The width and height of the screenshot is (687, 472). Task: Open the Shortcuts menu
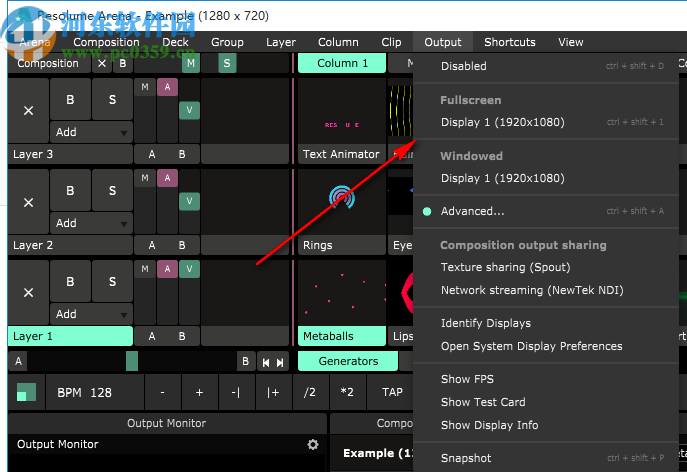pyautogui.click(x=510, y=42)
